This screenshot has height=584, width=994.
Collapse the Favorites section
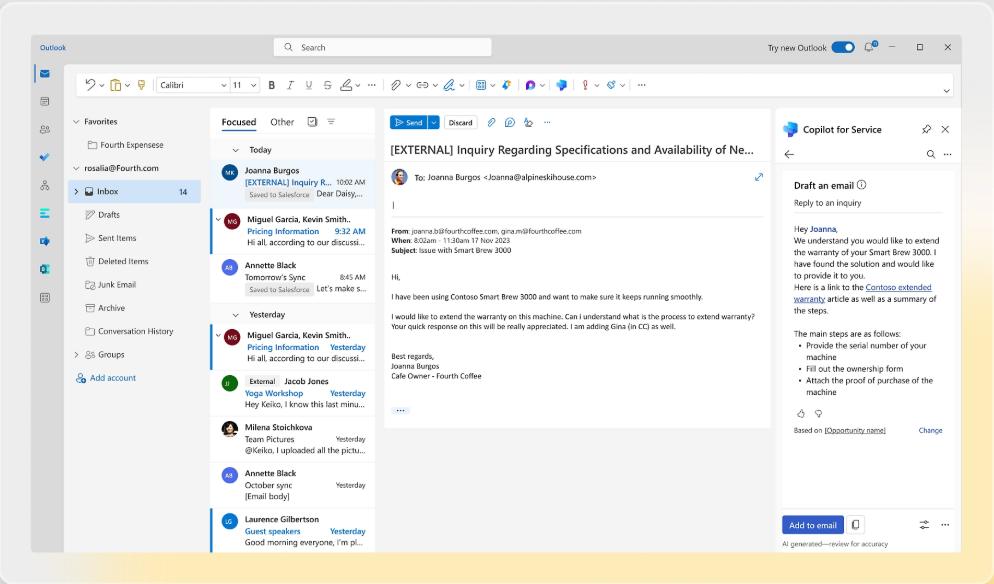click(76, 122)
